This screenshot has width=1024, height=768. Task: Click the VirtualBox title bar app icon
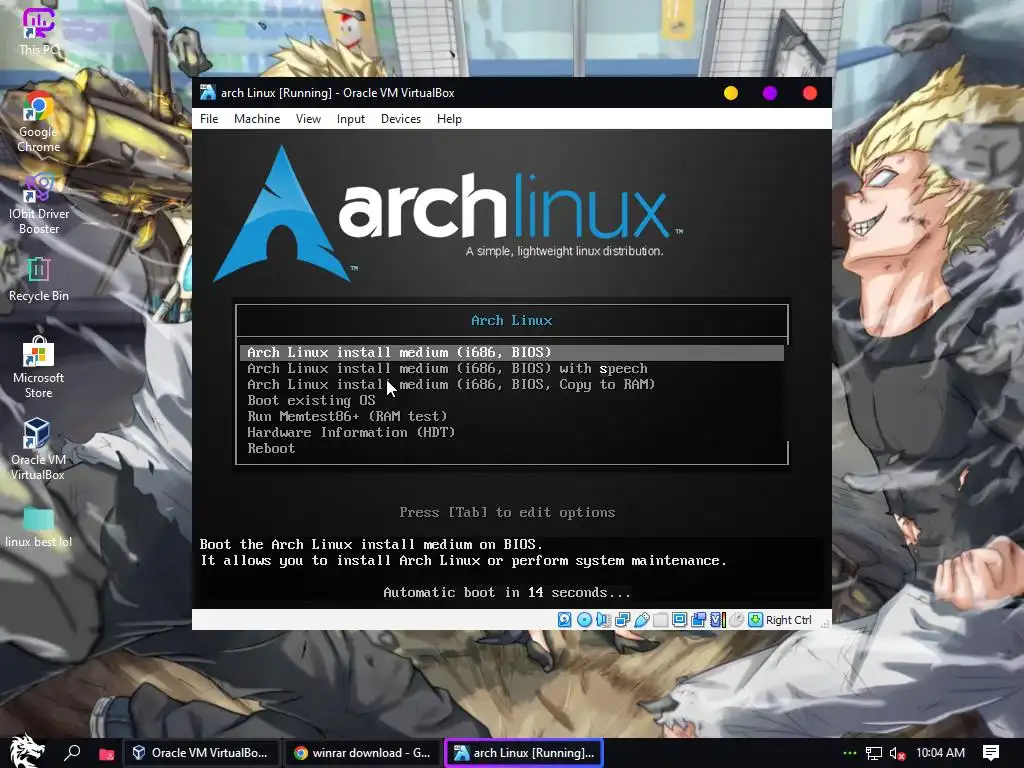click(208, 92)
